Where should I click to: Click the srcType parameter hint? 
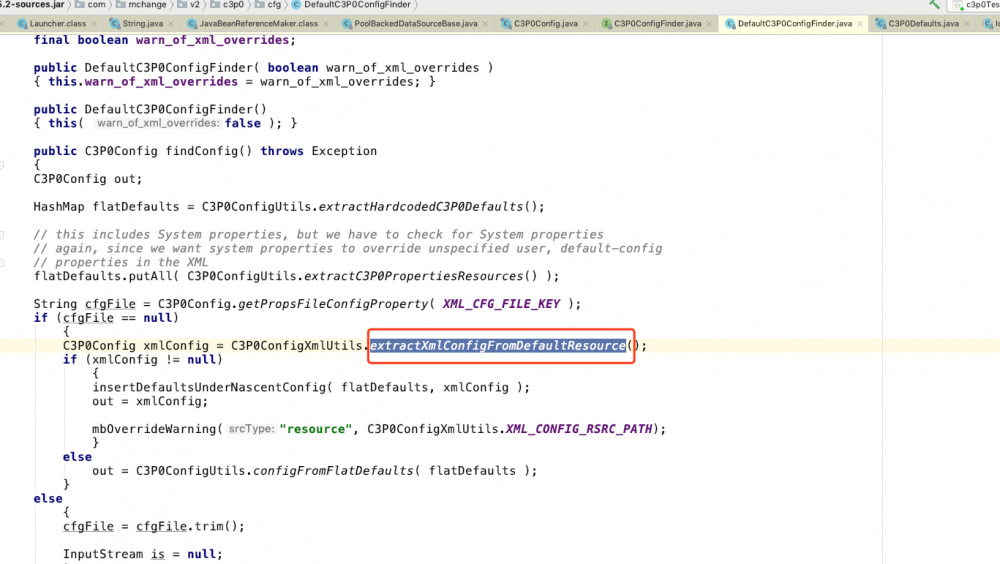click(x=251, y=429)
